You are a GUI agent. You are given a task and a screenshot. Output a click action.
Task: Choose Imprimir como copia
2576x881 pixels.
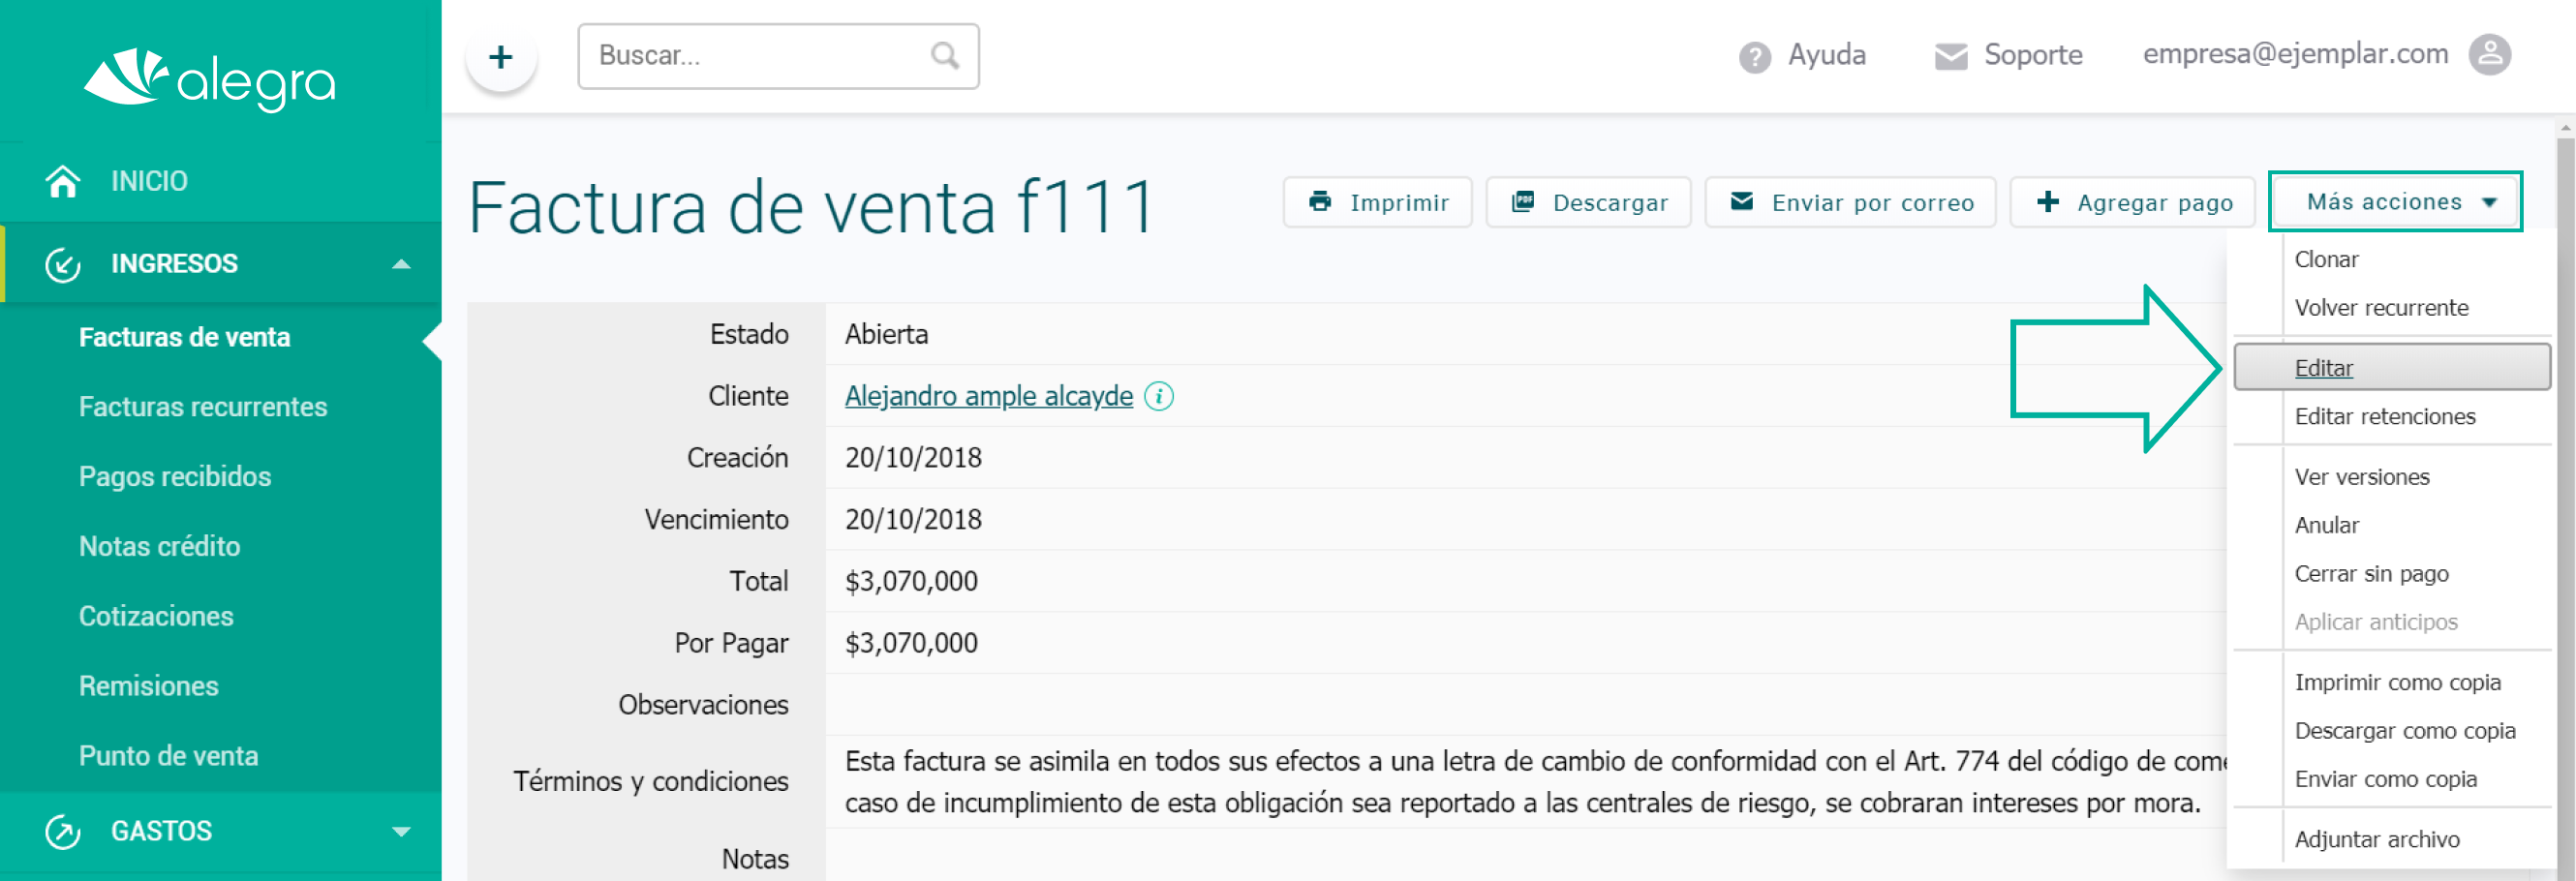[2397, 683]
